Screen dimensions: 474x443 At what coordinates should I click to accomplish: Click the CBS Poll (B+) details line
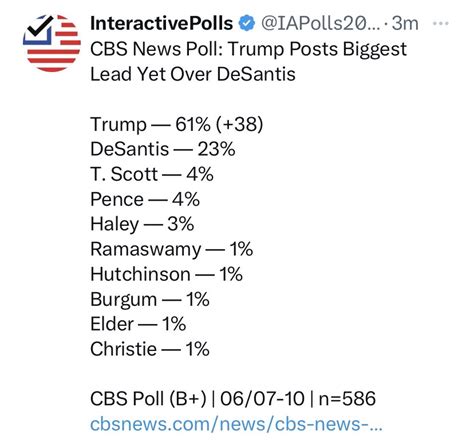click(x=233, y=399)
